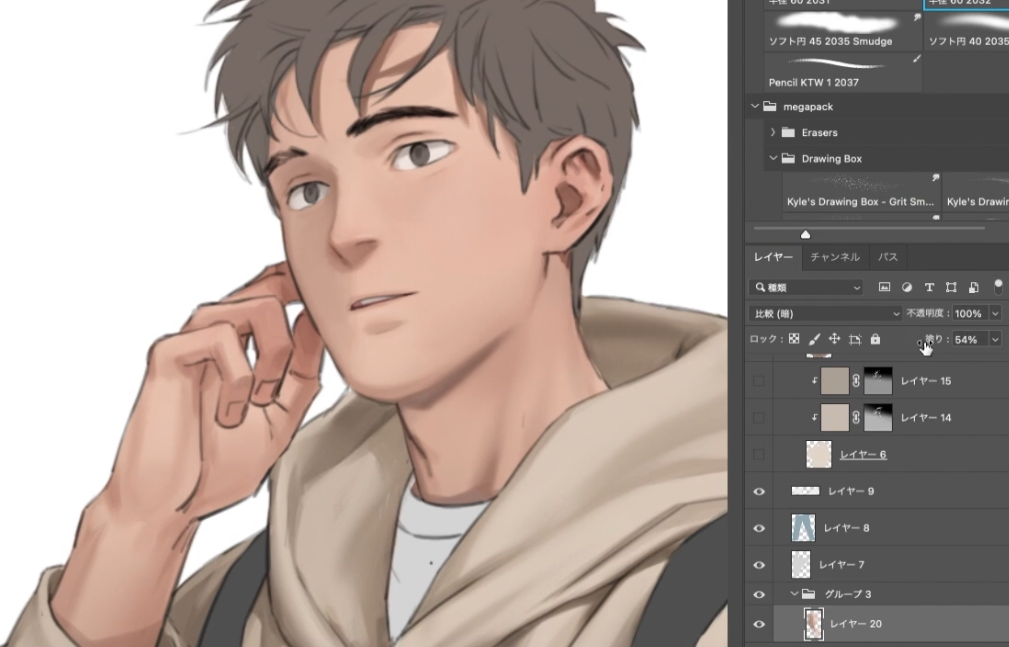Click the lock position move-arrows icon
The height and width of the screenshot is (647, 1009).
pos(835,339)
